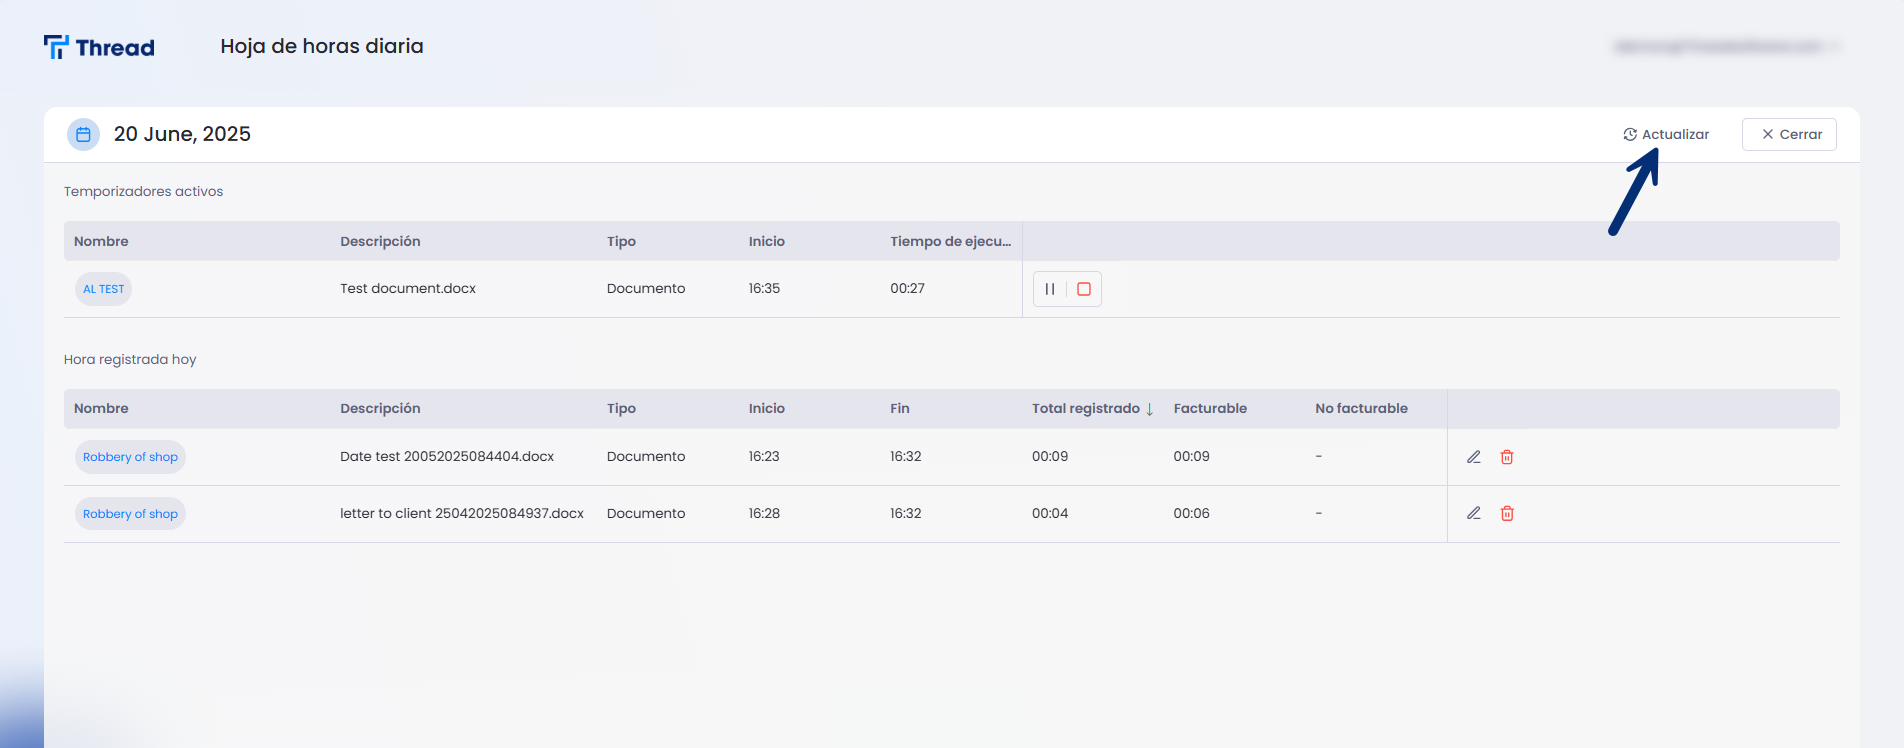The width and height of the screenshot is (1904, 748).
Task: Click the Fin column header
Action: point(900,409)
